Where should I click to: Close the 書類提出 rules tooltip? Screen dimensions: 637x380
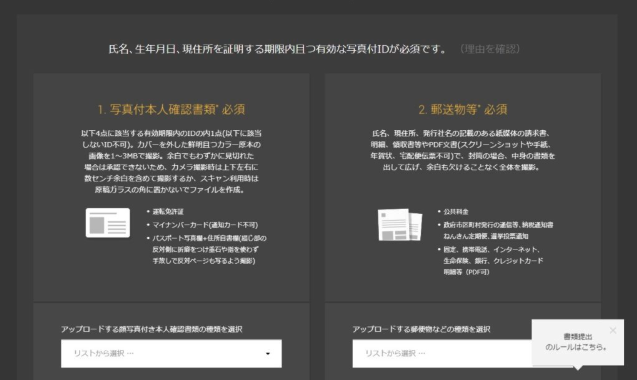point(613,330)
